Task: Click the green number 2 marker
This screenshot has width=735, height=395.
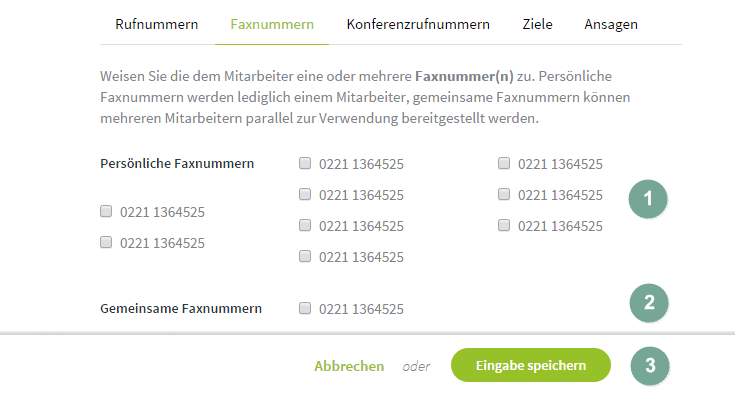Action: 649,303
